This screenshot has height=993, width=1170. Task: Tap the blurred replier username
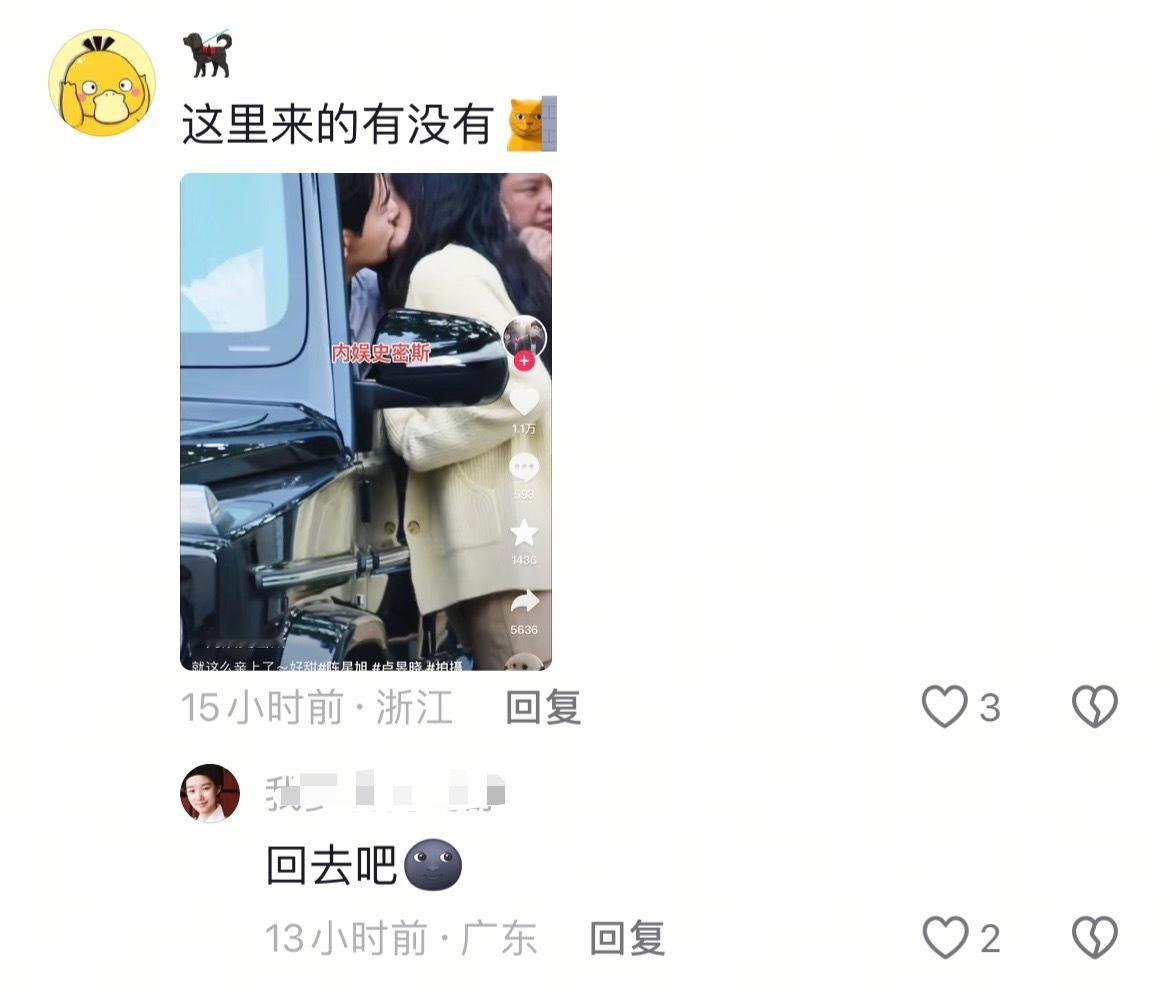(385, 792)
